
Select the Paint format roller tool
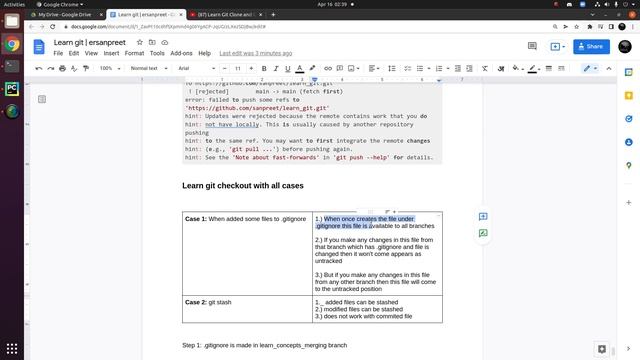coord(86,68)
